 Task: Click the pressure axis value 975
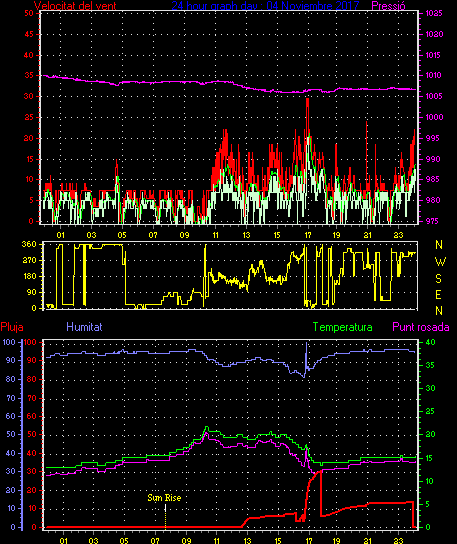(x=433, y=221)
